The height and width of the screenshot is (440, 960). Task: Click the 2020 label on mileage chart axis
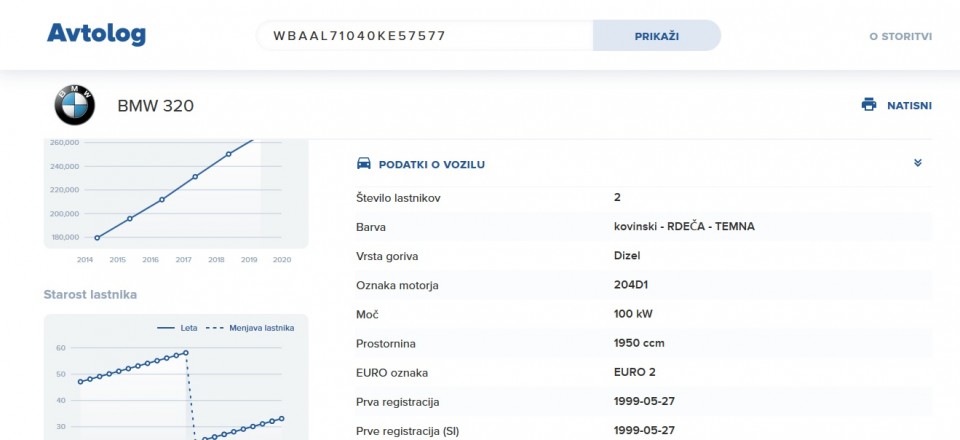click(282, 260)
